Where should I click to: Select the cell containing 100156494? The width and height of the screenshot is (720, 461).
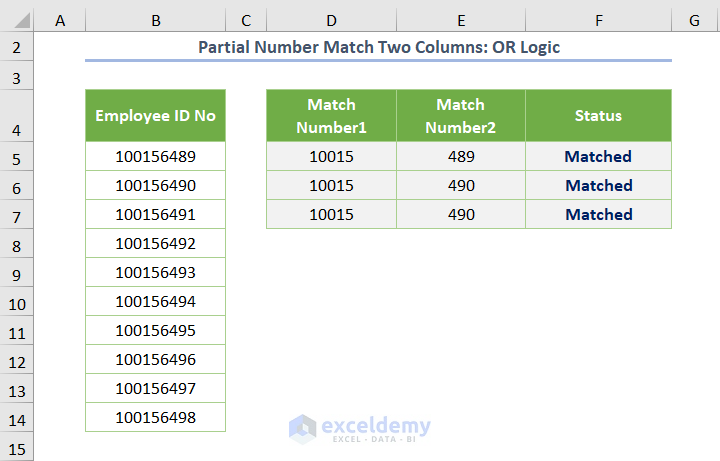pyautogui.click(x=155, y=302)
